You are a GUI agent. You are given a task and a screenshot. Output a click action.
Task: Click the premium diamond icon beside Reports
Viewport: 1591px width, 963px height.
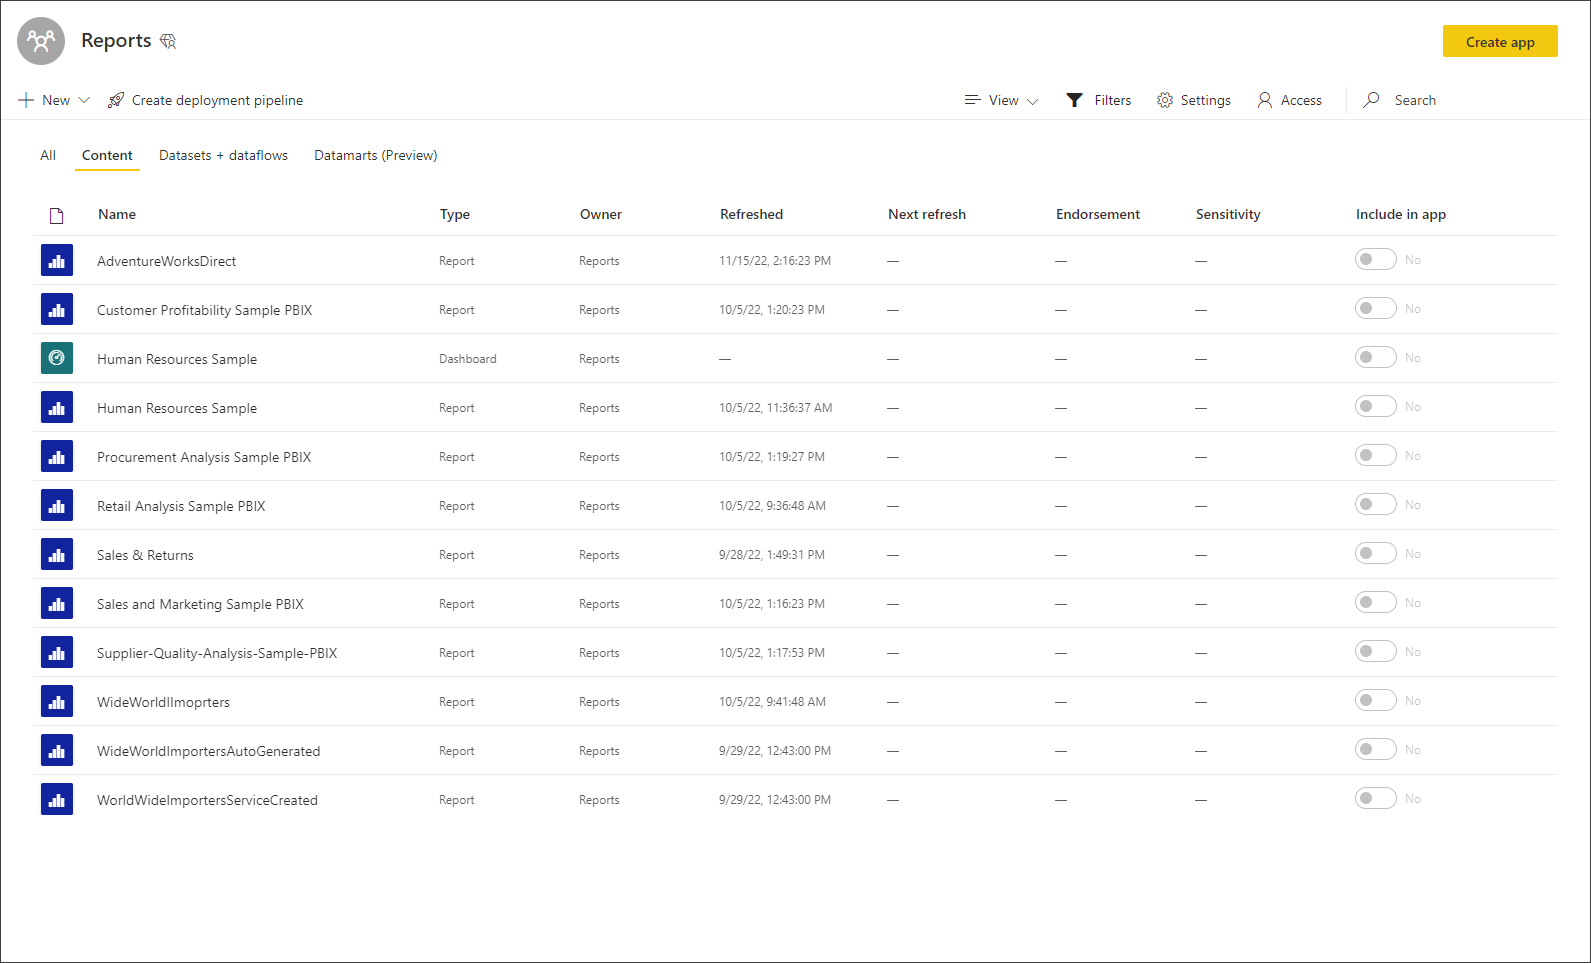tap(168, 41)
